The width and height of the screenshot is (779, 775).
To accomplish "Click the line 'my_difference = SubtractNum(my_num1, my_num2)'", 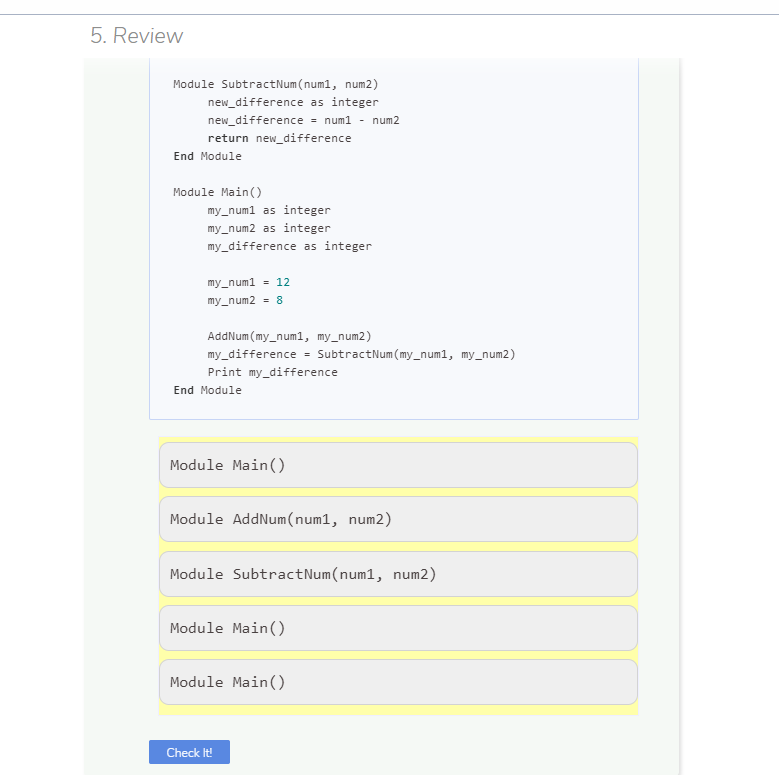I will [x=361, y=354].
